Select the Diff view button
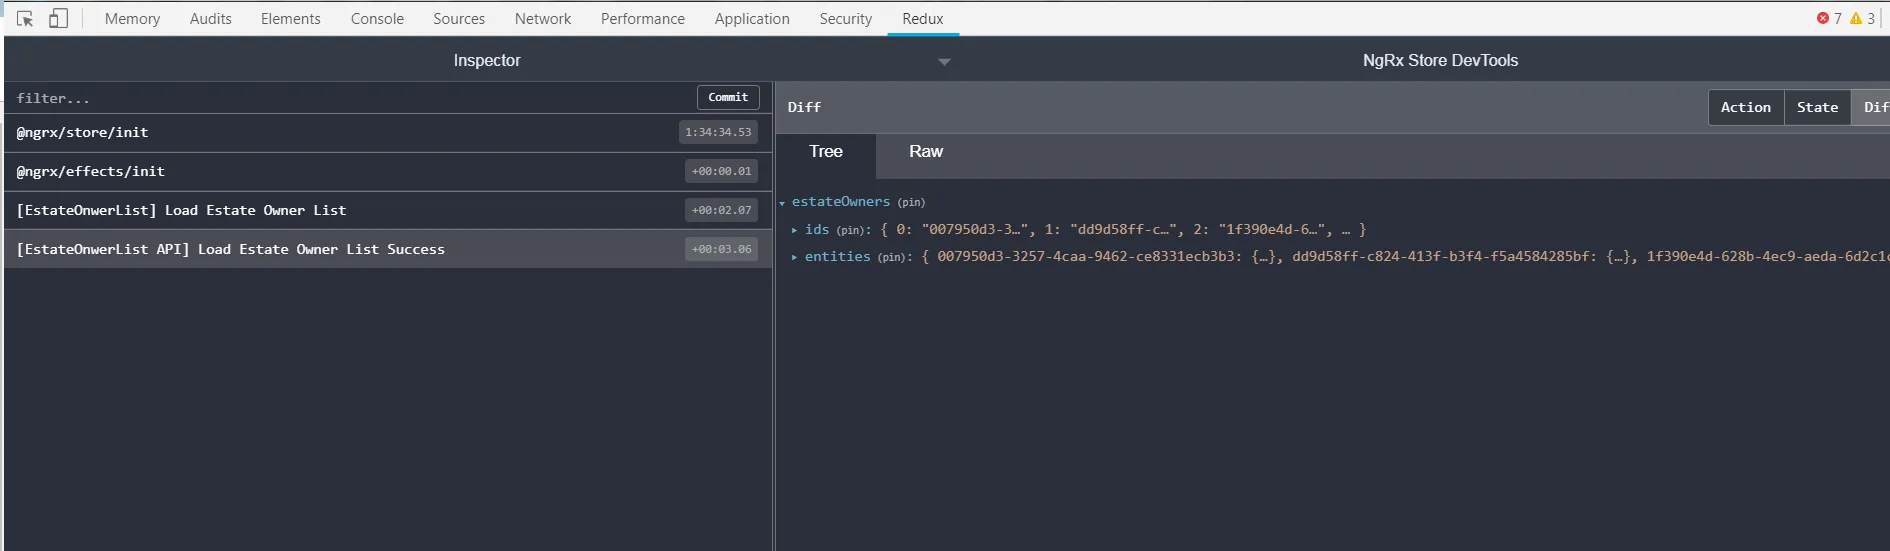This screenshot has width=1890, height=551. 1873,107
